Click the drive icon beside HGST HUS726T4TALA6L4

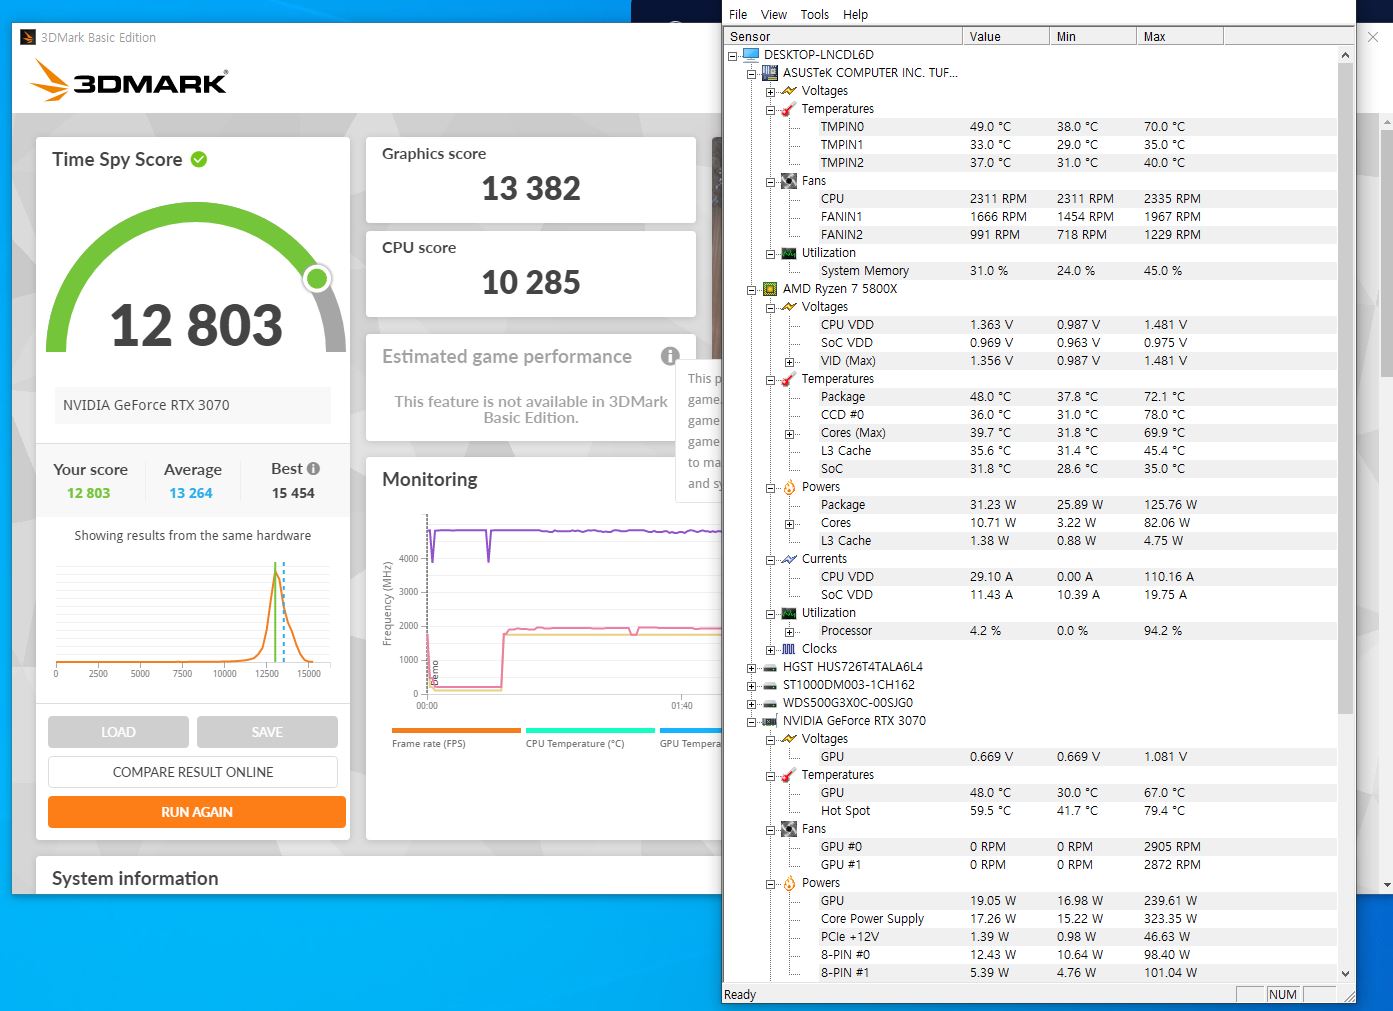(x=770, y=667)
